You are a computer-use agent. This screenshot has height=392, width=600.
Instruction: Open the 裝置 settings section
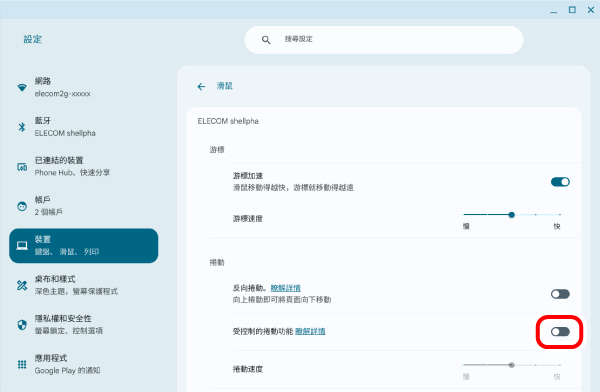83,246
